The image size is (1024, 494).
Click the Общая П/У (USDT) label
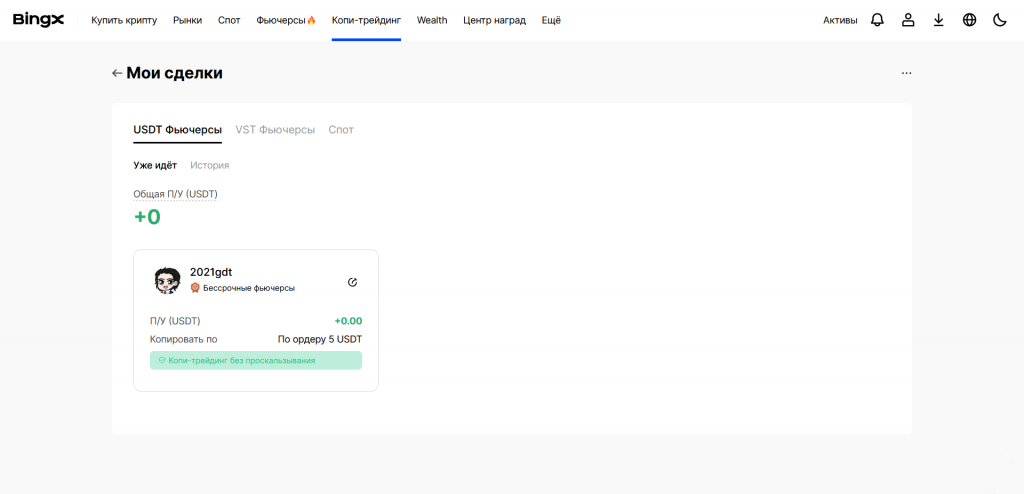click(x=175, y=194)
